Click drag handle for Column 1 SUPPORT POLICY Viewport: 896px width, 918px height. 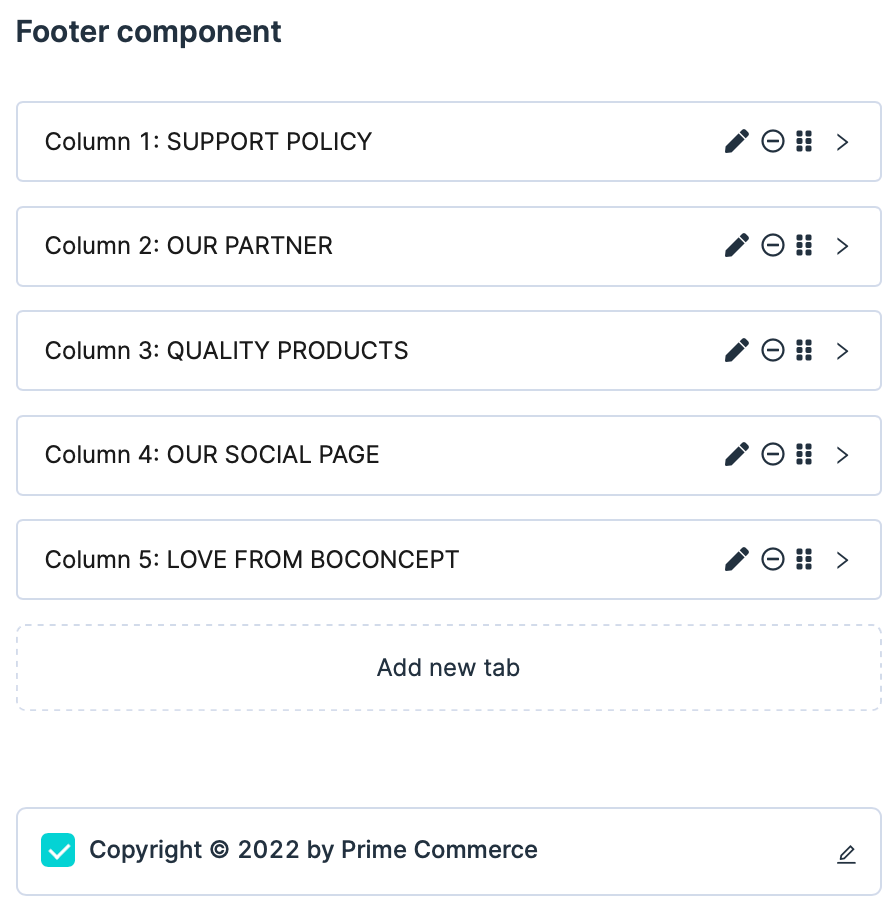(803, 142)
